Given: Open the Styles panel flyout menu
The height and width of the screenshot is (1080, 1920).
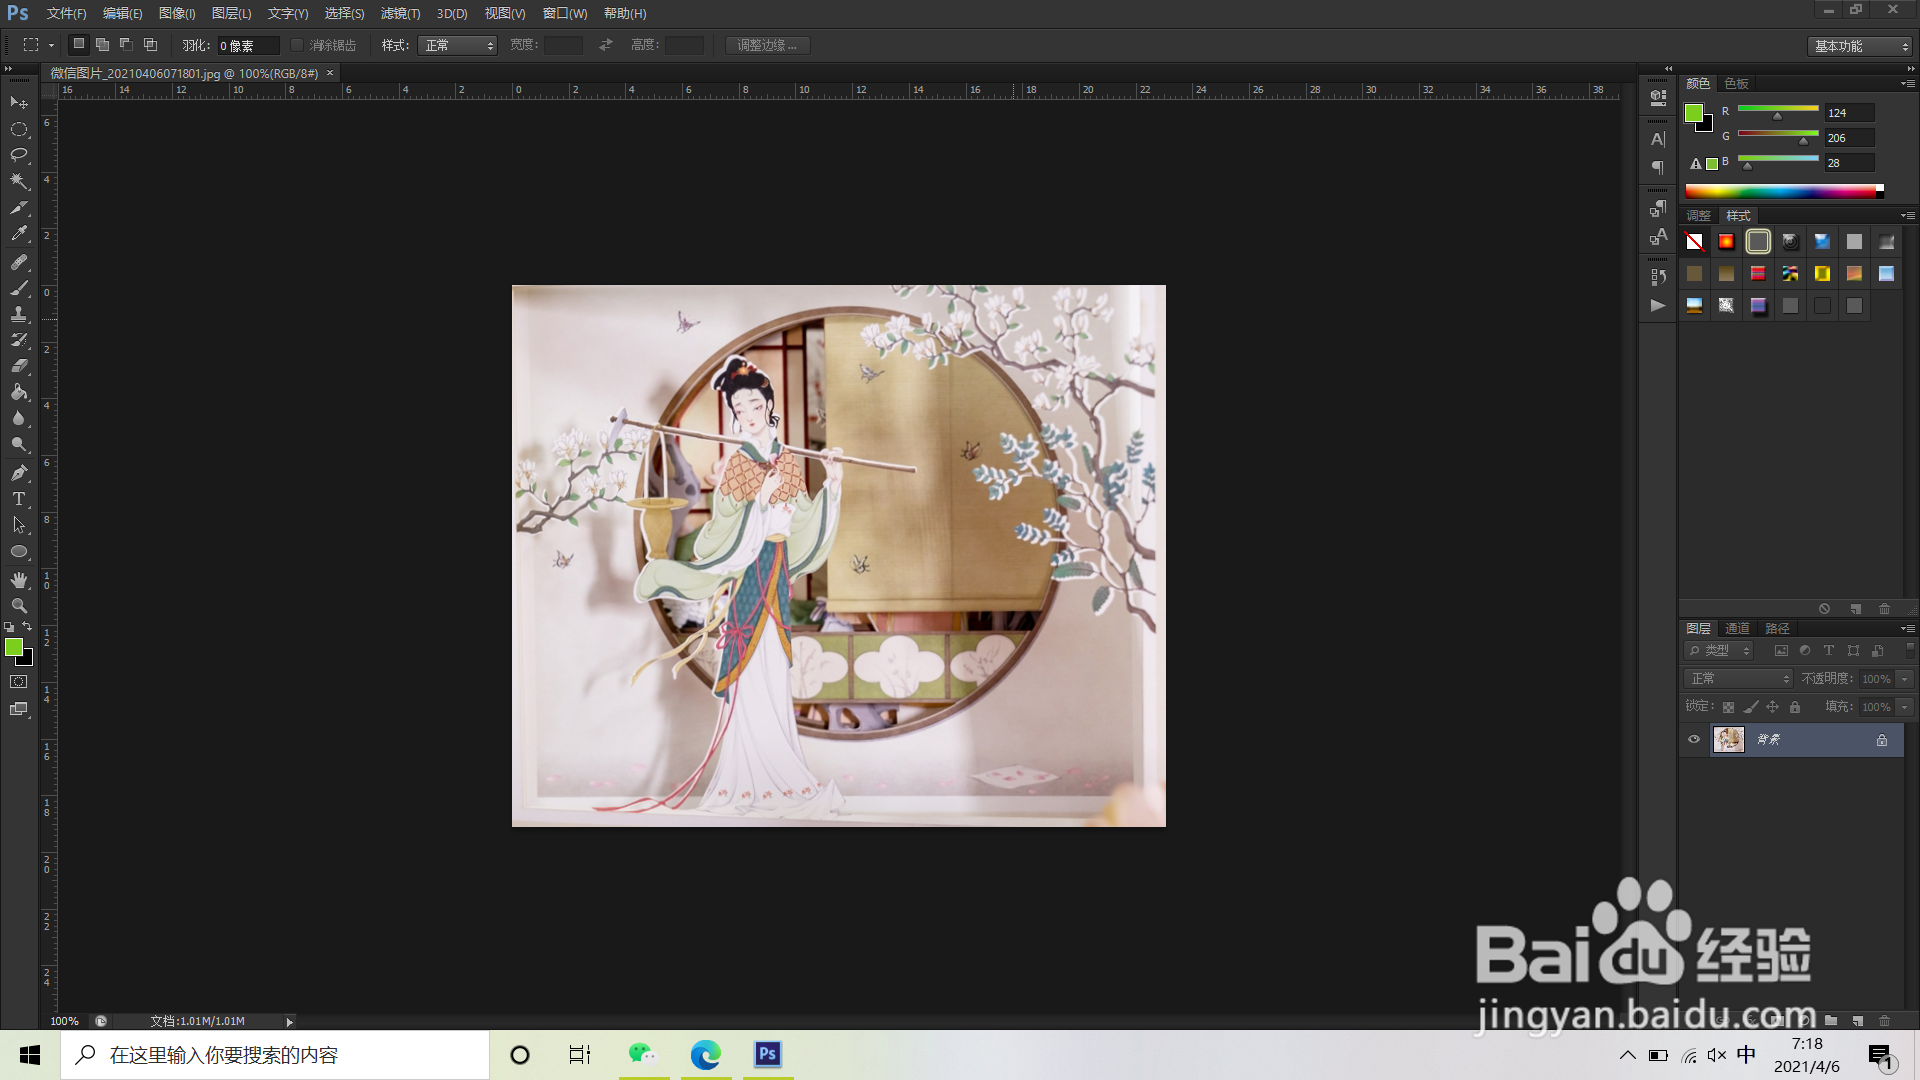Looking at the screenshot, I should coord(1908,215).
